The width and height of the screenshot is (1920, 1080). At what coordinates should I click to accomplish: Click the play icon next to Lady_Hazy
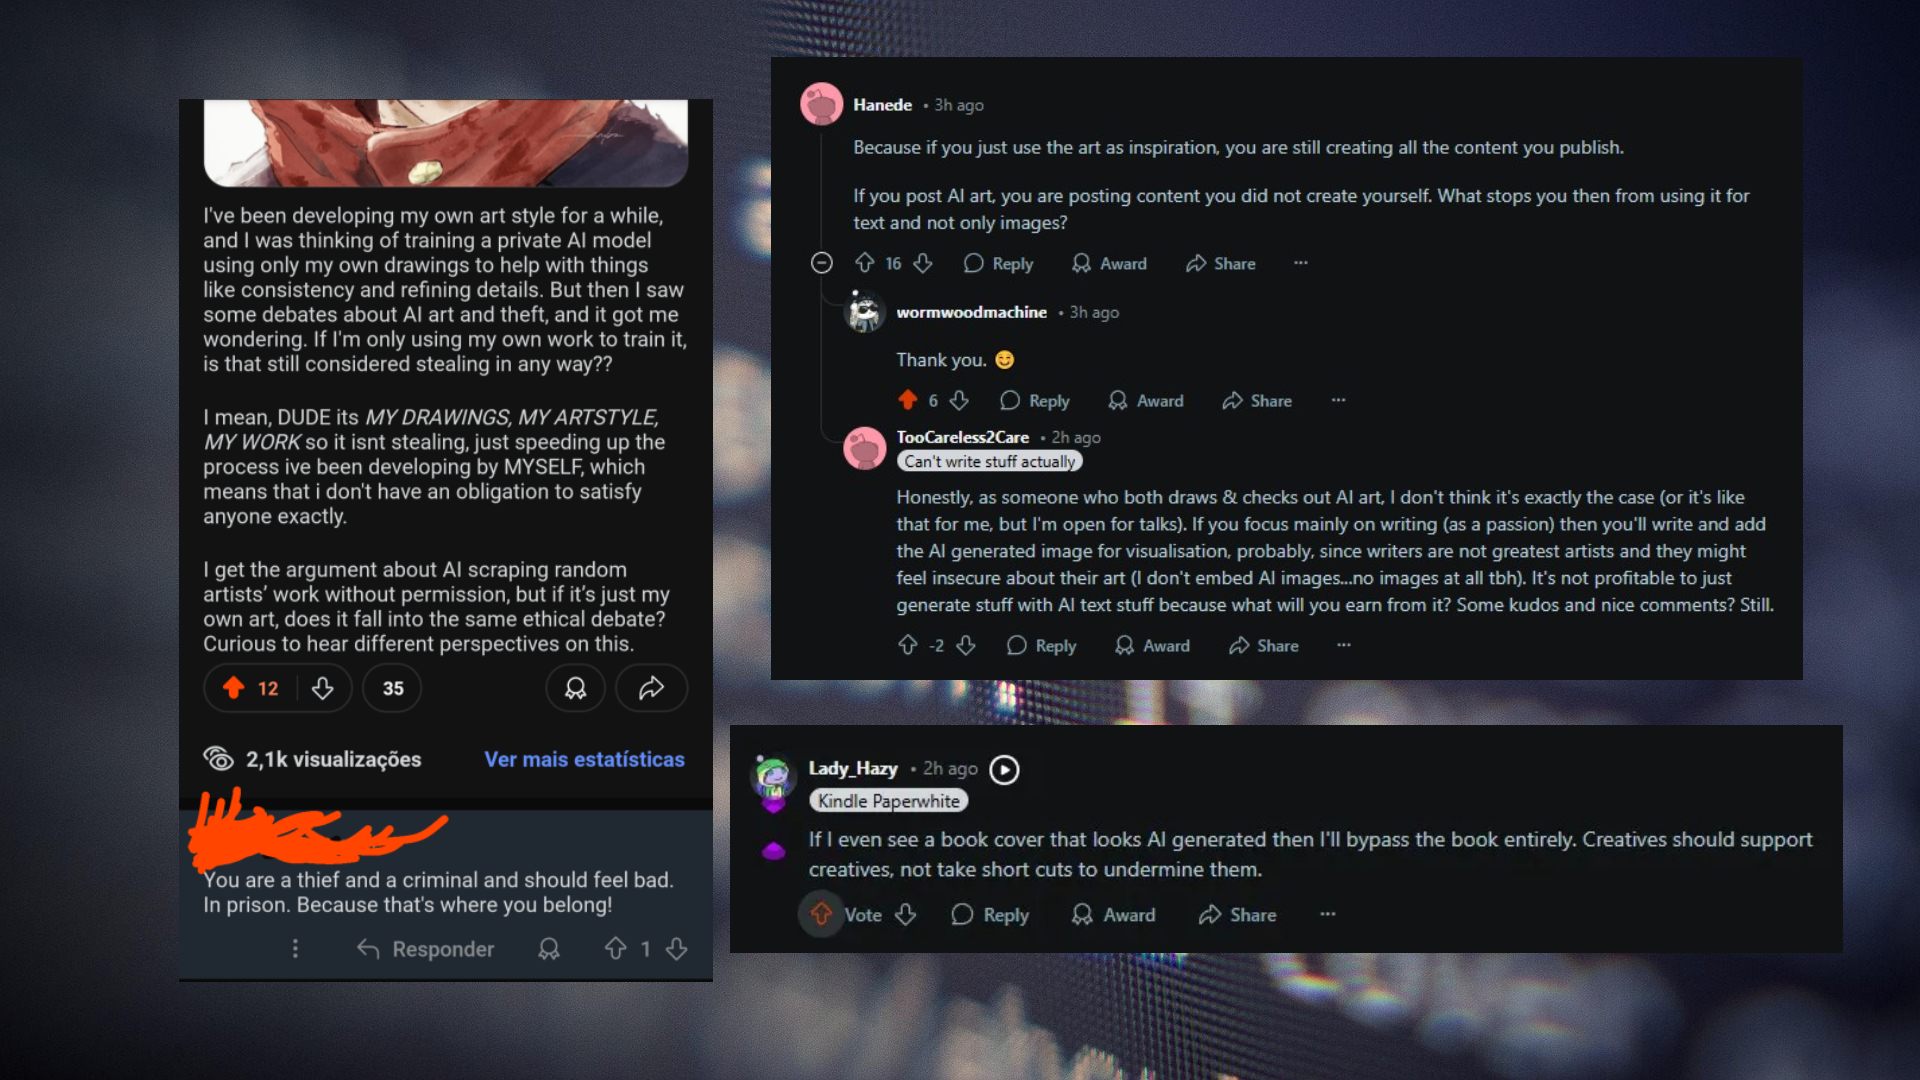click(x=1004, y=769)
